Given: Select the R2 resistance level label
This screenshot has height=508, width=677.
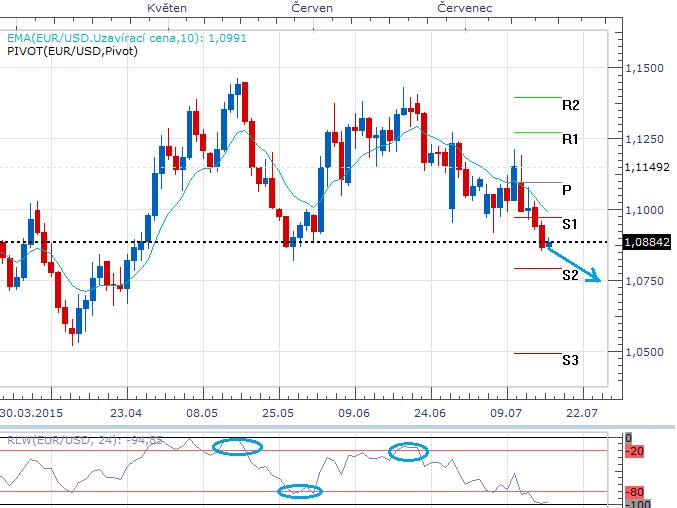Looking at the screenshot, I should point(571,105).
